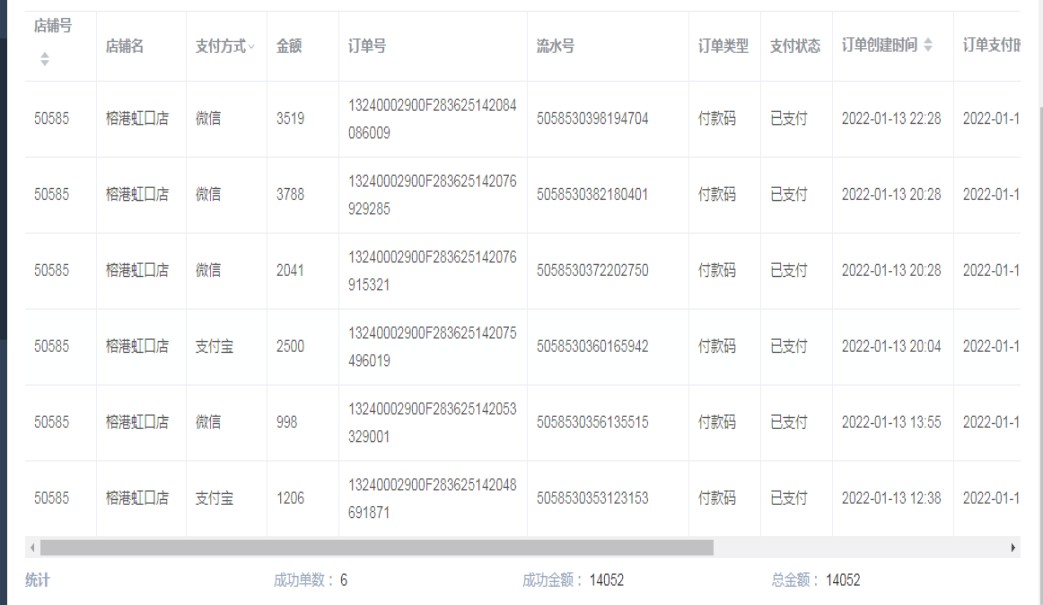Image resolution: width=1043 pixels, height=605 pixels.
Task: Click the 订单类型 column header
Action: (723, 46)
